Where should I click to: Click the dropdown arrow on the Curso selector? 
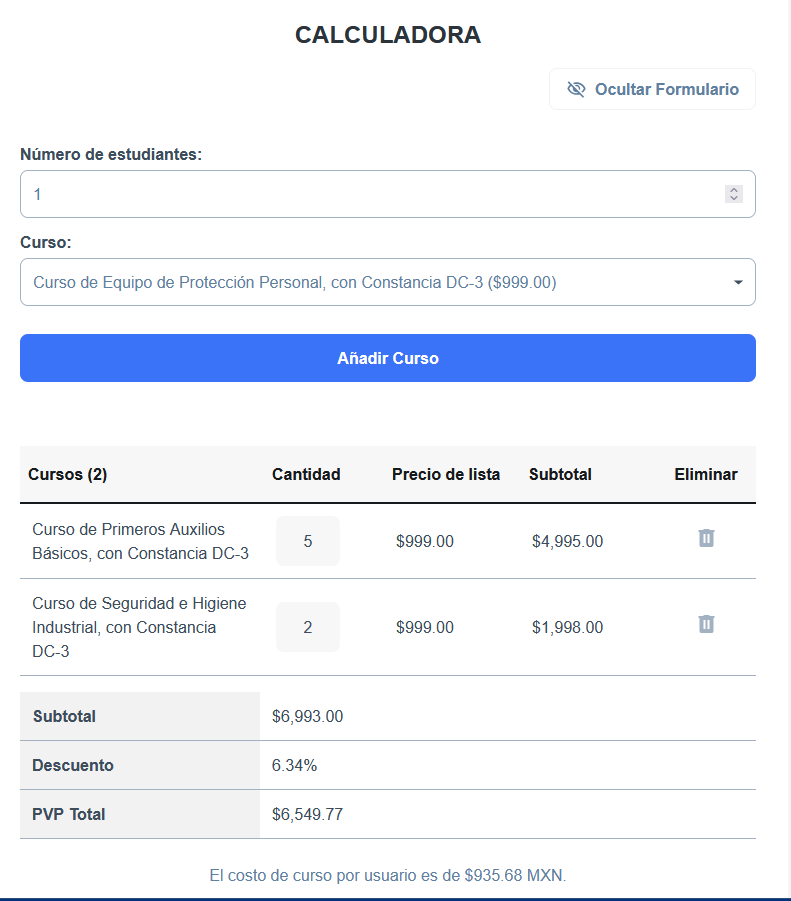738,282
